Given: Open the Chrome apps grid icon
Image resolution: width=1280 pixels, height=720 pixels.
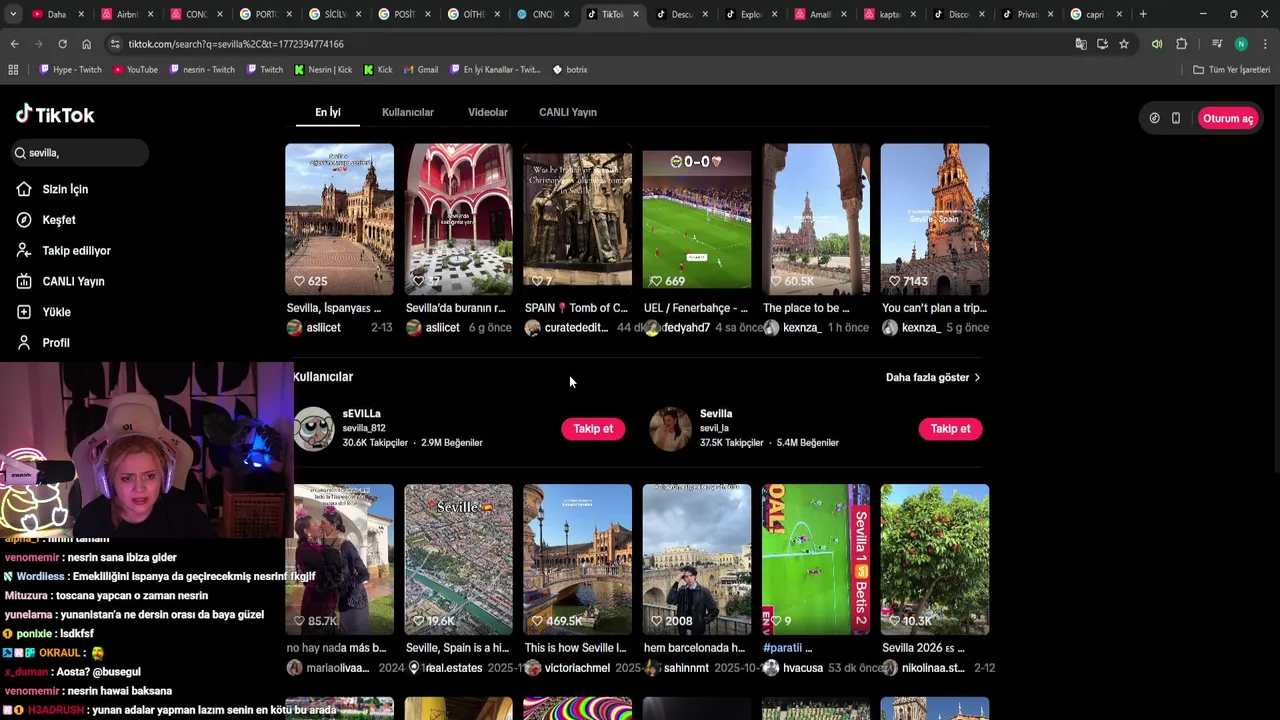Looking at the screenshot, I should click(x=13, y=70).
